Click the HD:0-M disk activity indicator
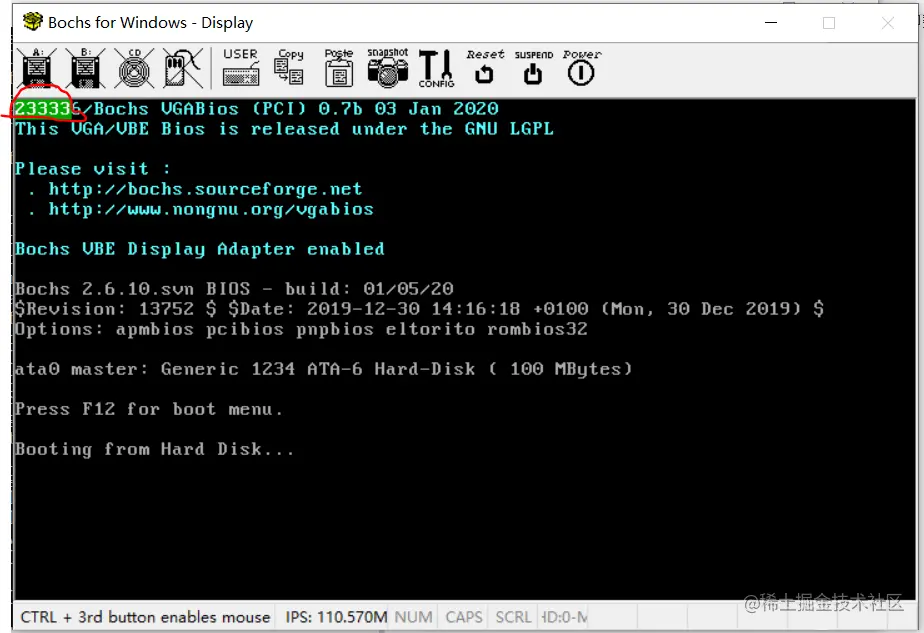Viewport: 924px width, 633px height. [564, 616]
